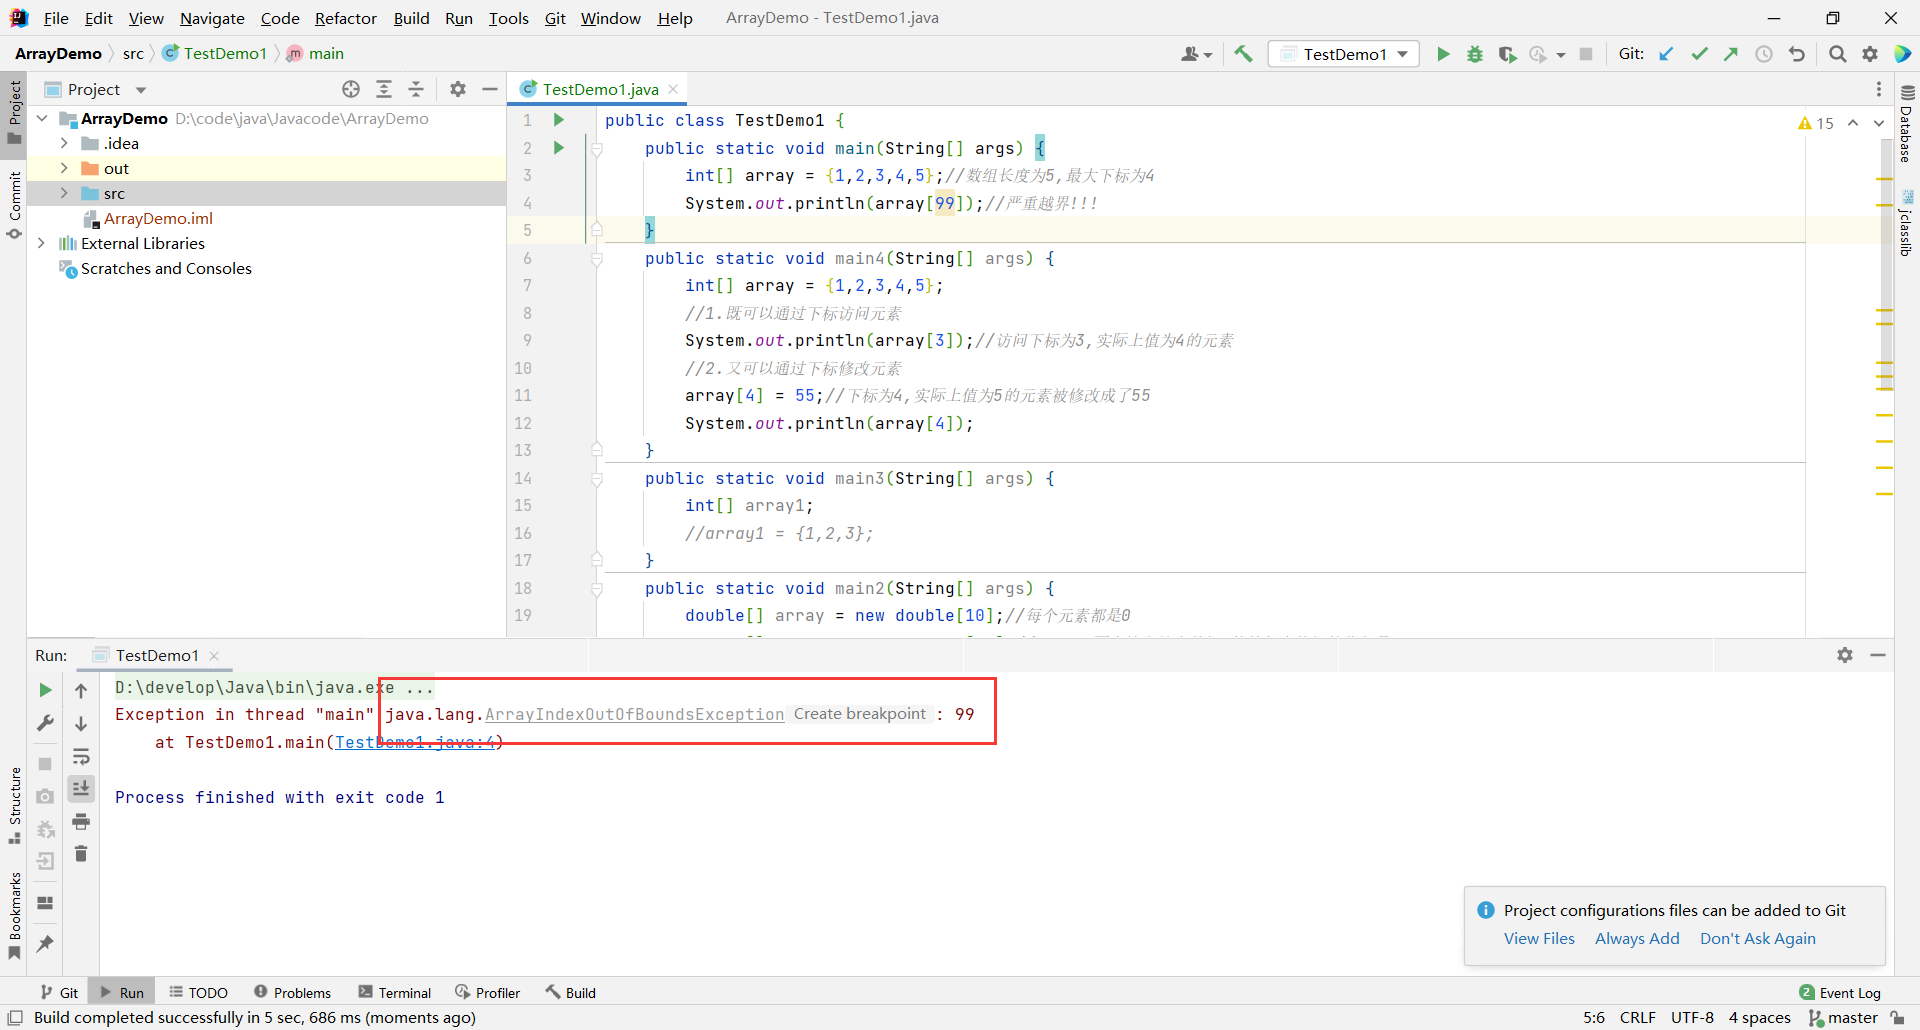The image size is (1920, 1030).
Task: Open the Navigate menu
Action: pyautogui.click(x=212, y=18)
